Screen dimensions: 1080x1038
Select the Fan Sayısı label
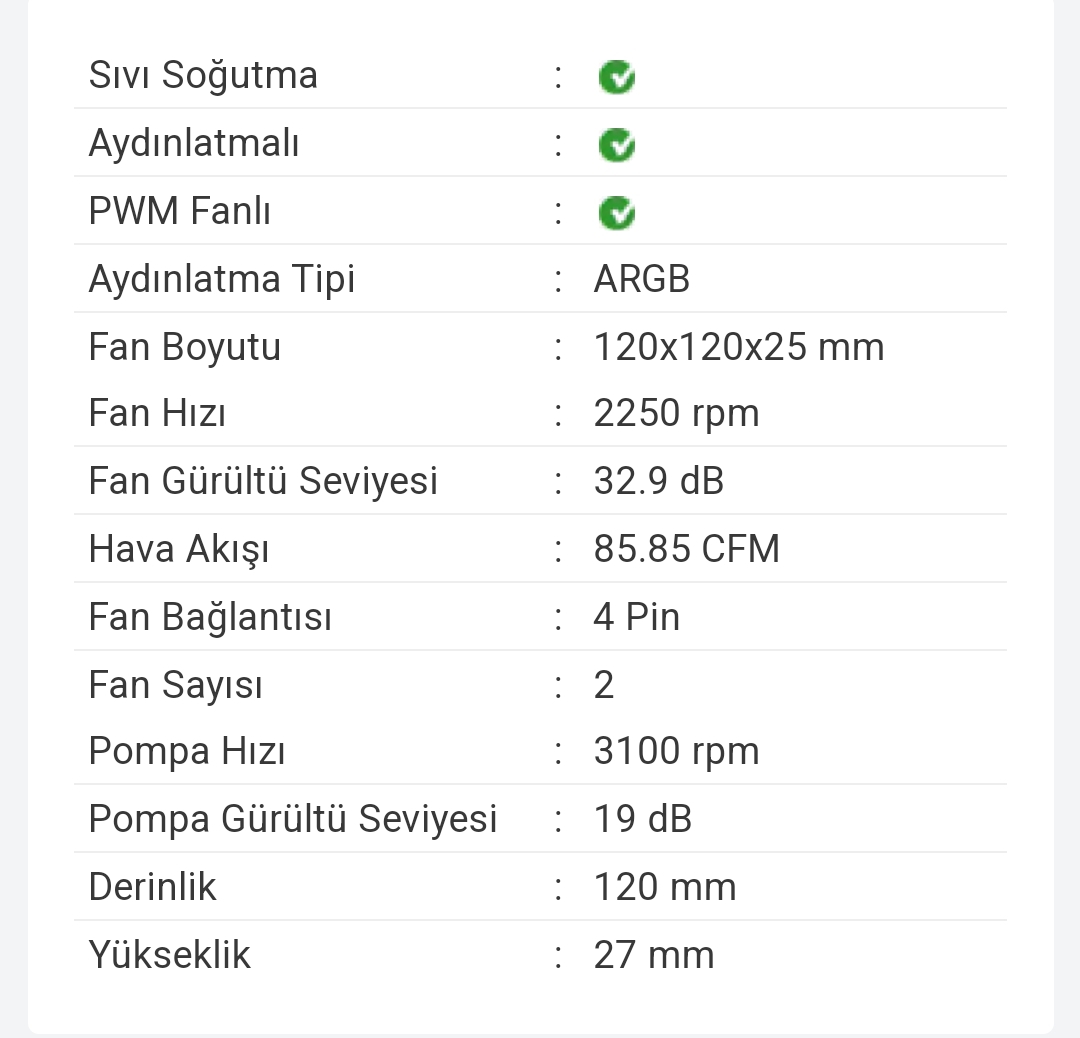[x=176, y=685]
